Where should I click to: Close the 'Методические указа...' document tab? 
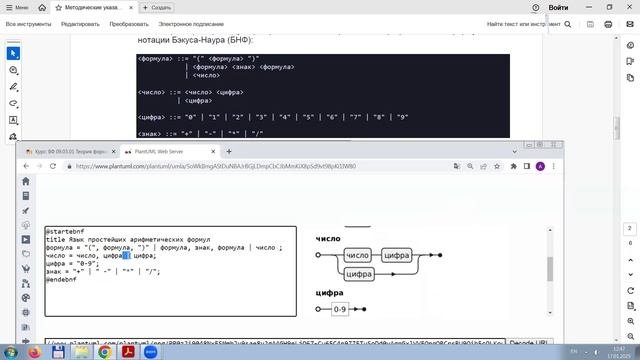(131, 7)
